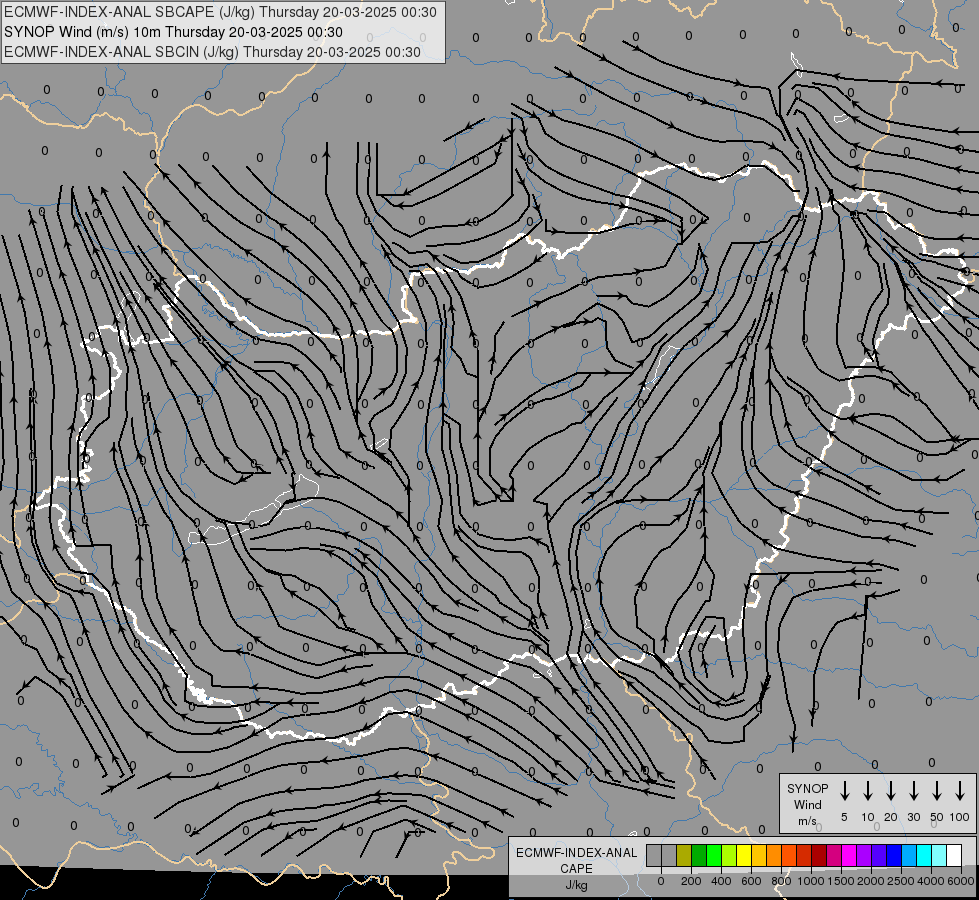Select the pale cyan CAPE swatch
Screen dimensions: 979x900
coord(938,855)
